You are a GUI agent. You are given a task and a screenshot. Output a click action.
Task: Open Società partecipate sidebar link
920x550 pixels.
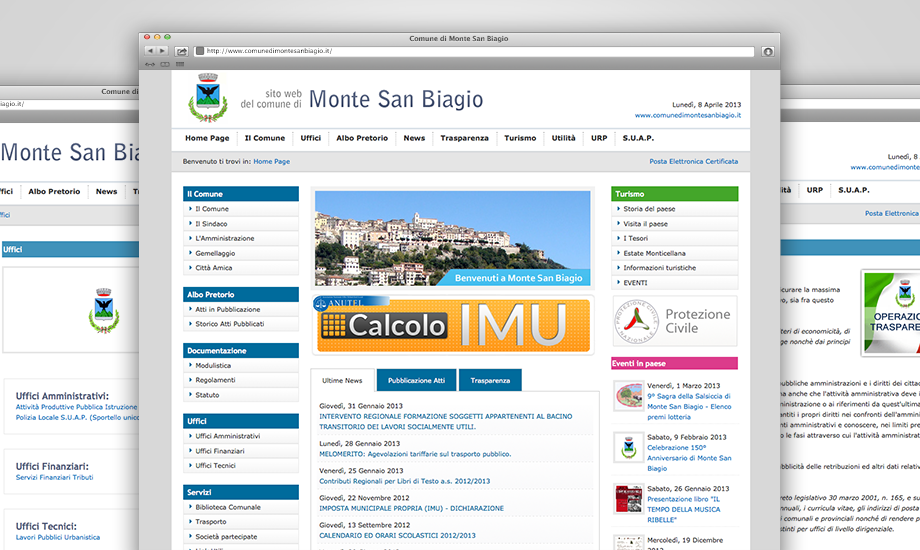click(x=226, y=536)
